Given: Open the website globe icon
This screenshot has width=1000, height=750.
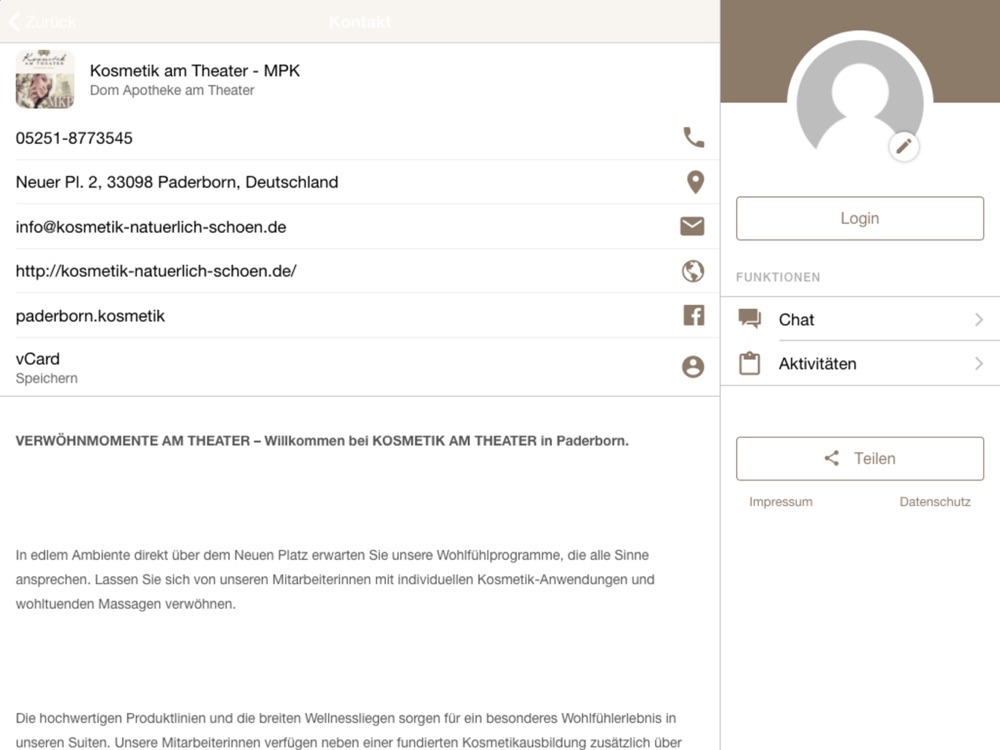Looking at the screenshot, I should pyautogui.click(x=693, y=271).
